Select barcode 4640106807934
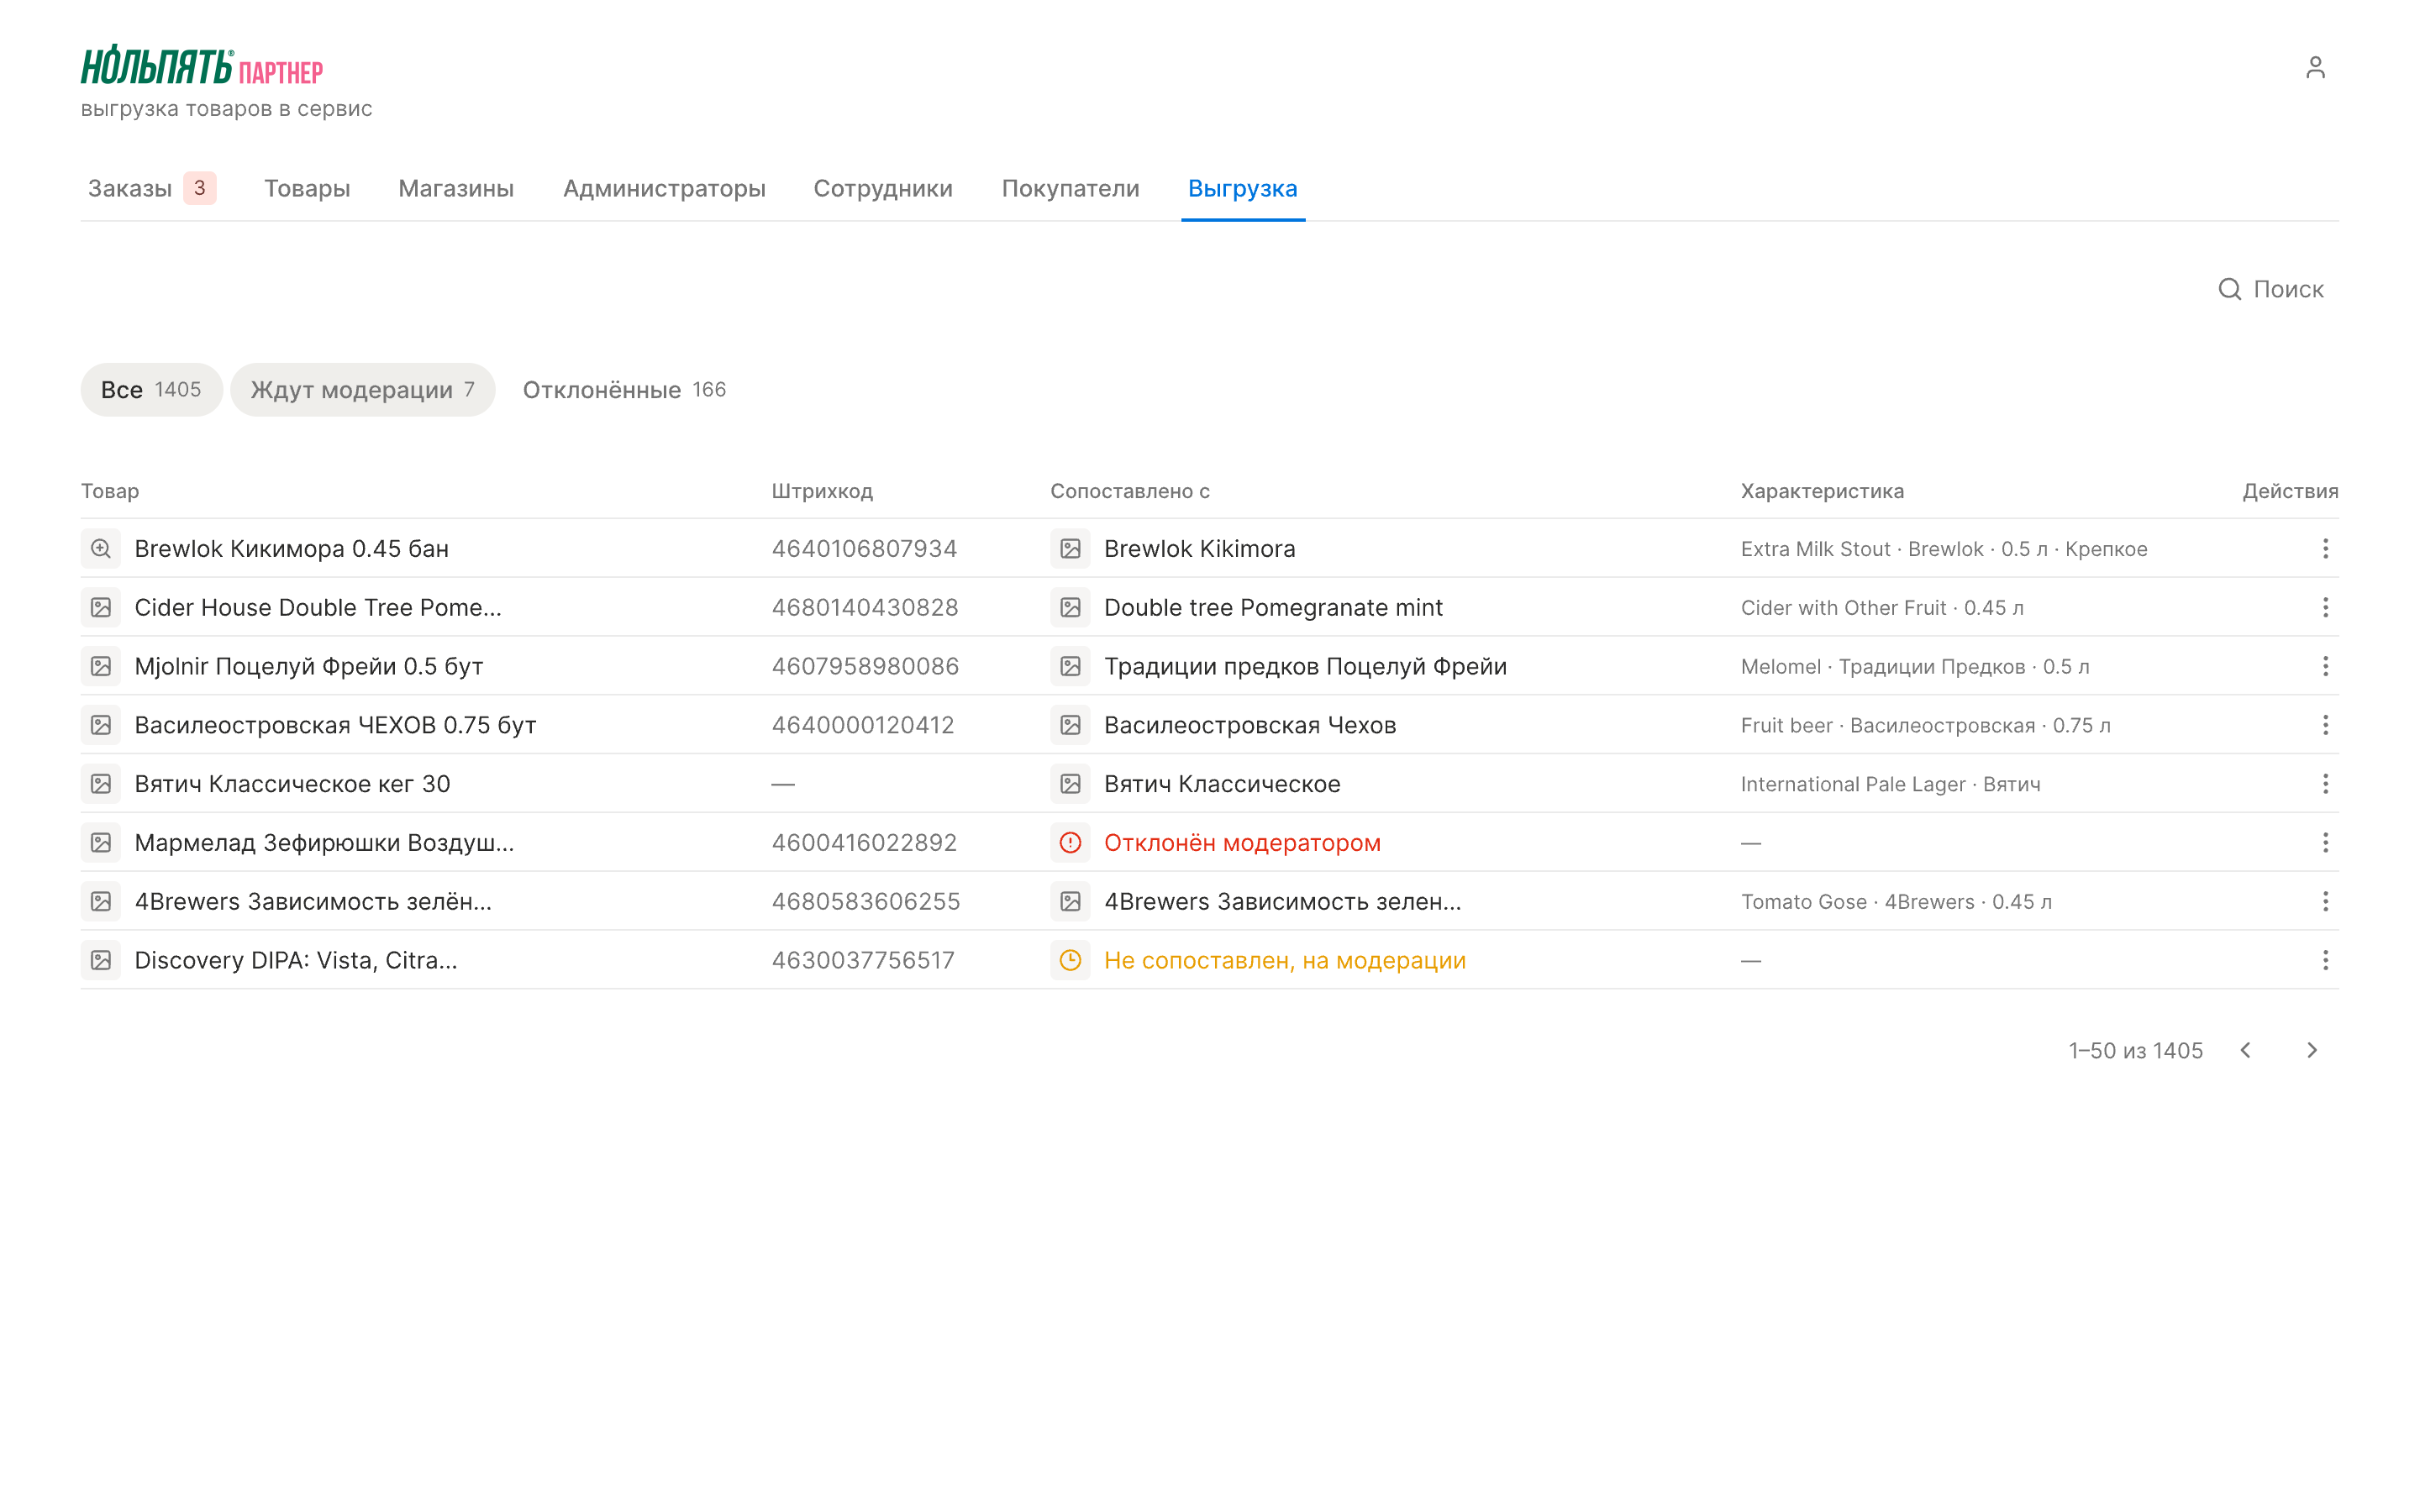The image size is (2420, 1512). coord(864,548)
